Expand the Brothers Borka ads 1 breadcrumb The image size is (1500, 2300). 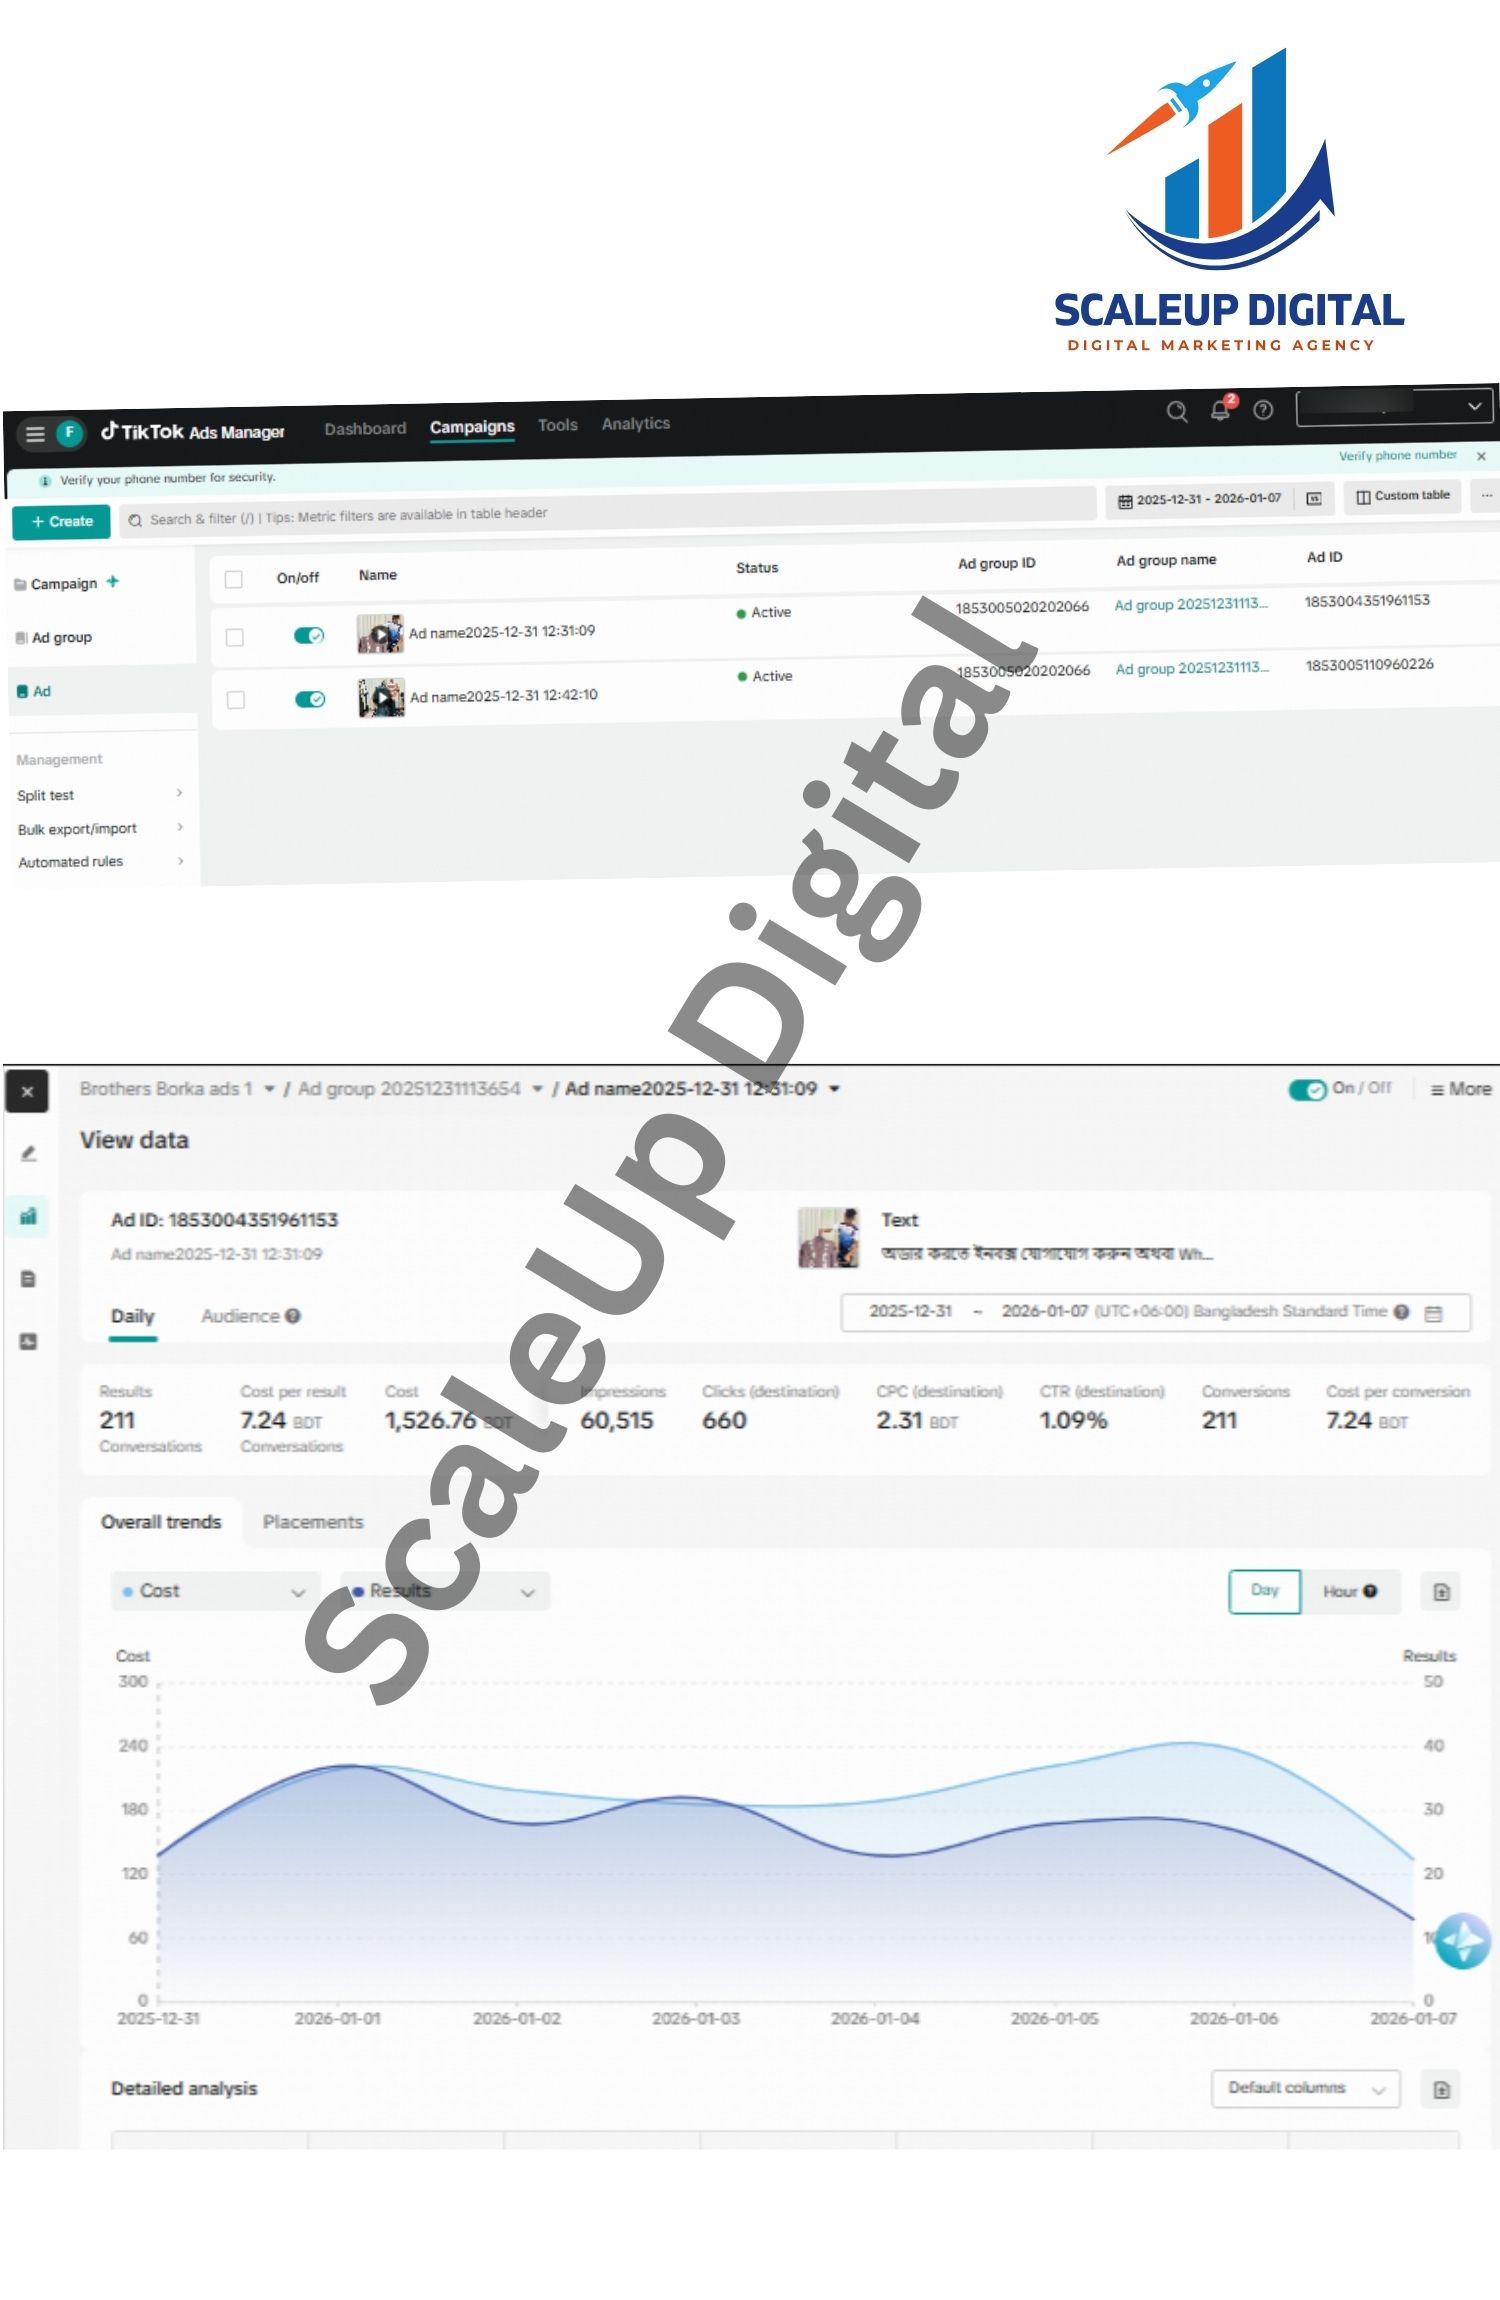click(x=269, y=1089)
